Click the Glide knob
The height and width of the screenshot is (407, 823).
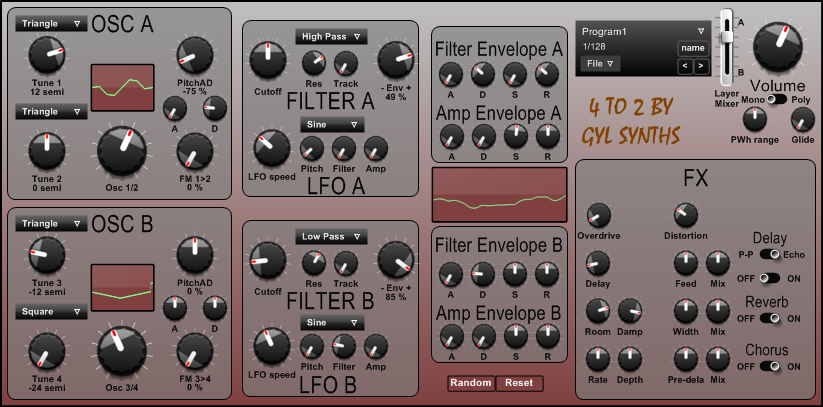click(802, 121)
